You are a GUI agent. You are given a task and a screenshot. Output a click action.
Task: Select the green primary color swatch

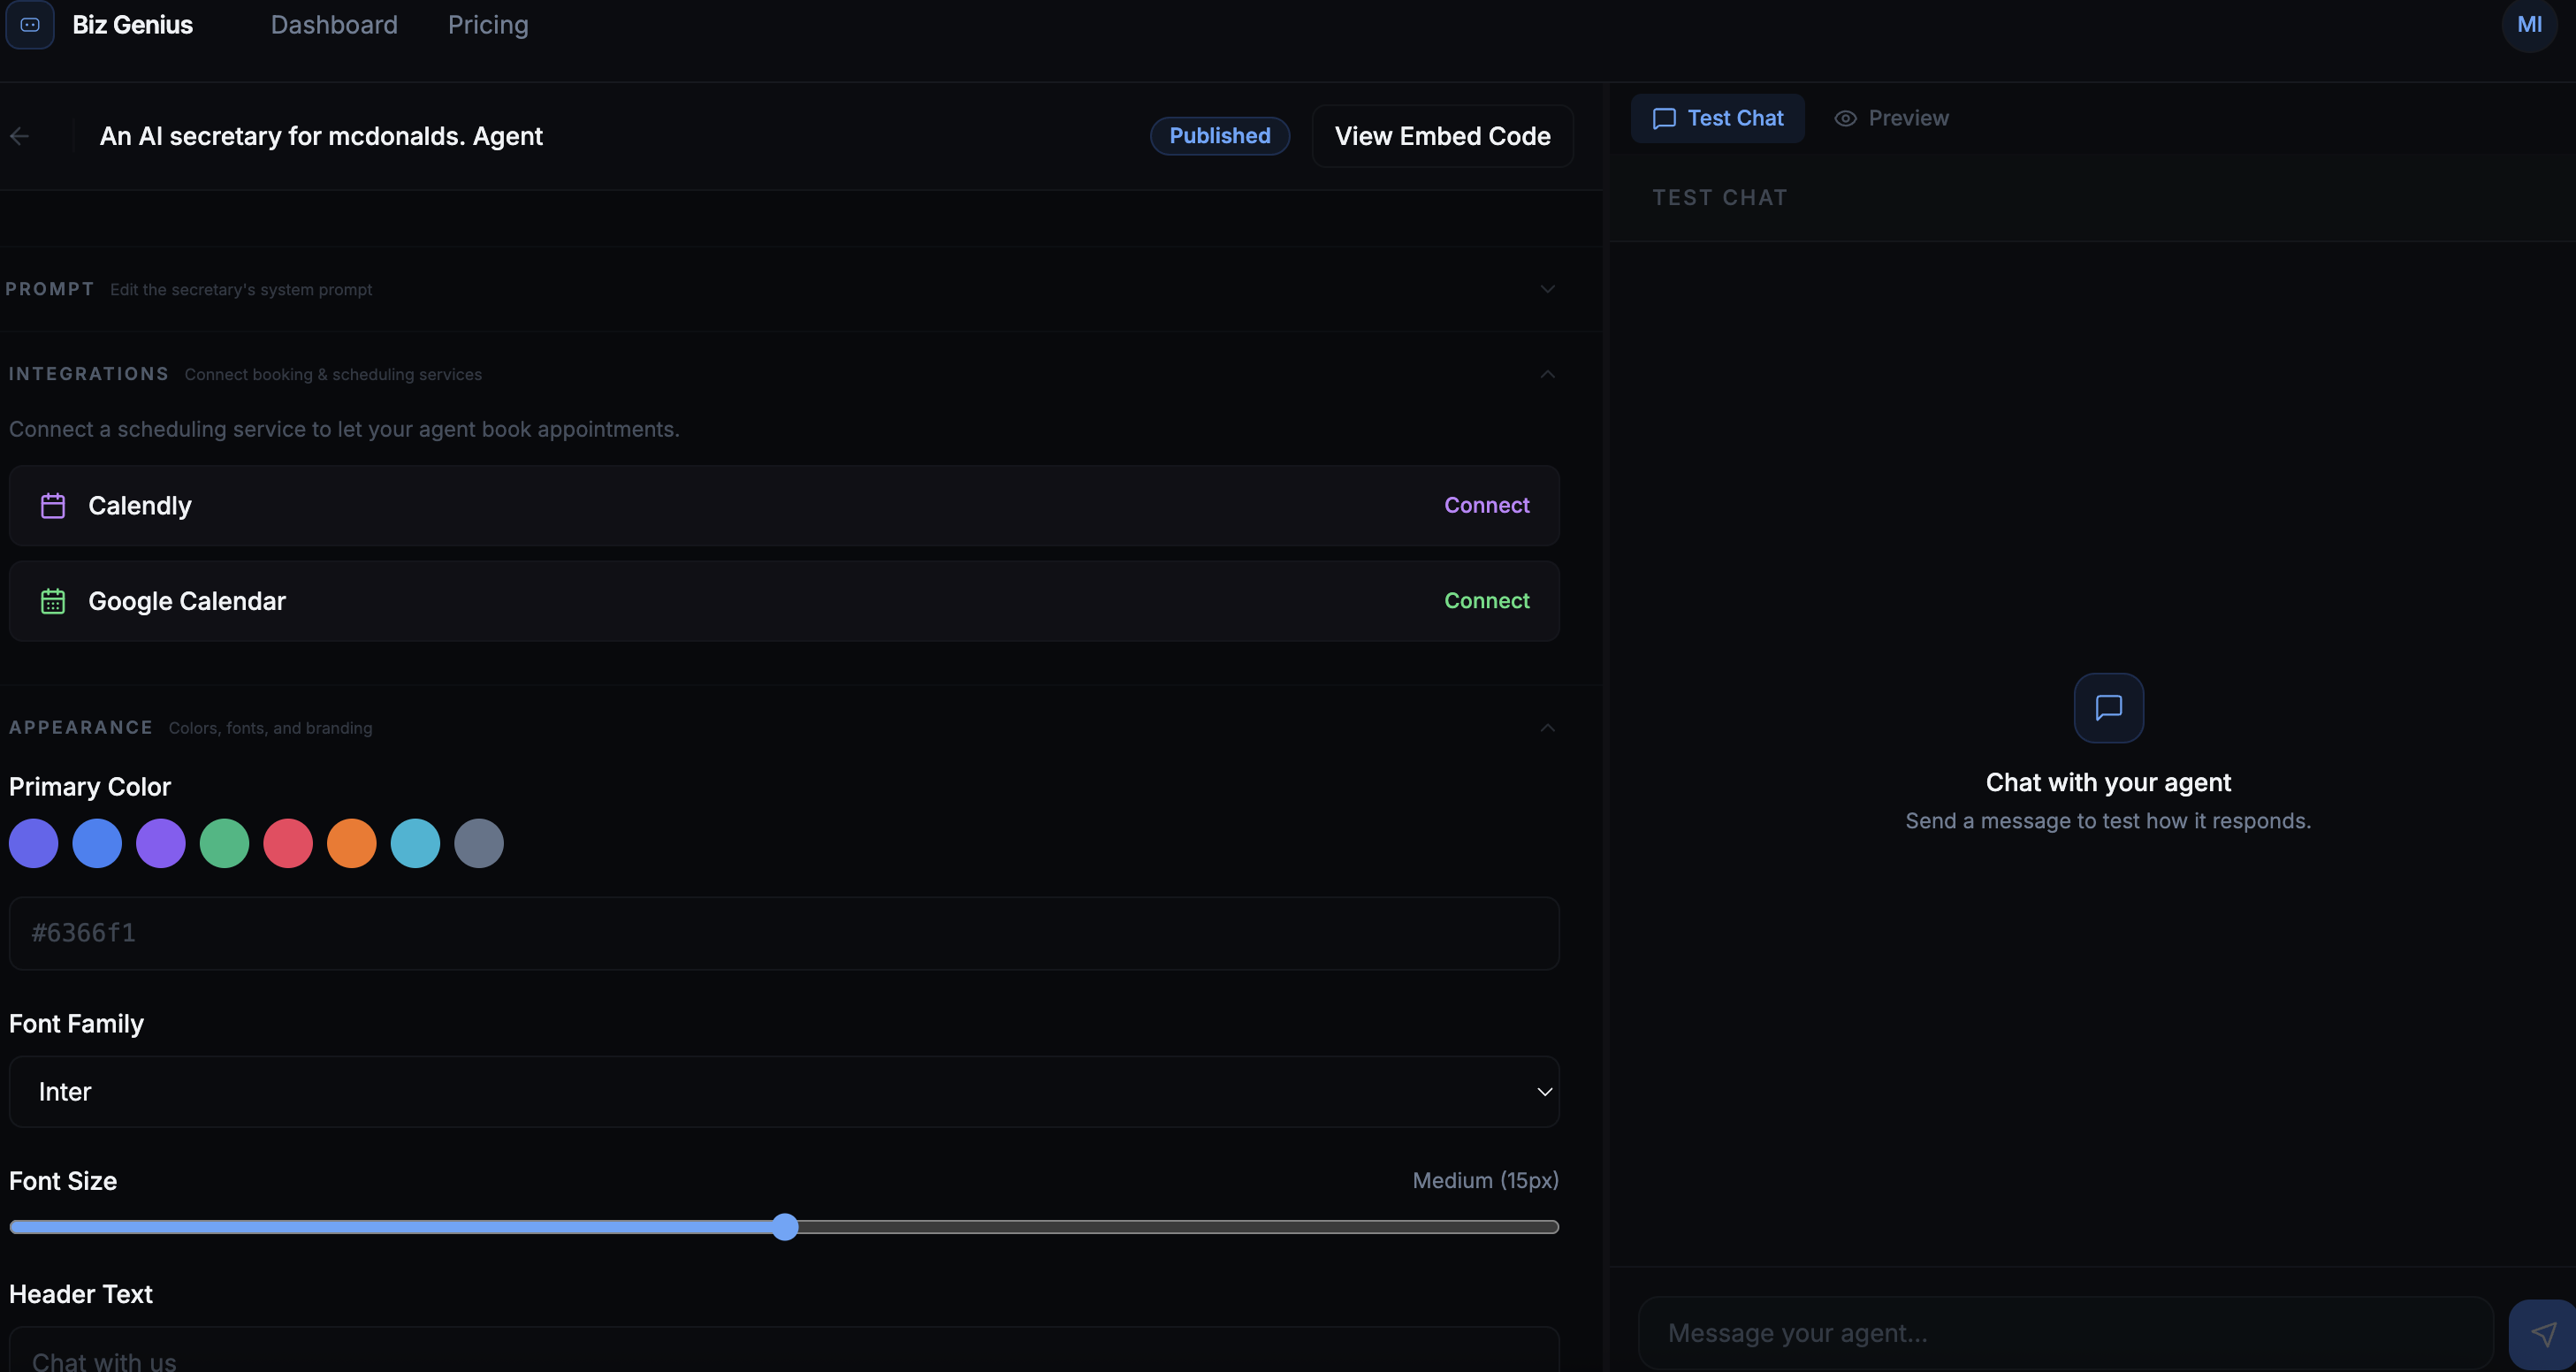[x=224, y=842]
